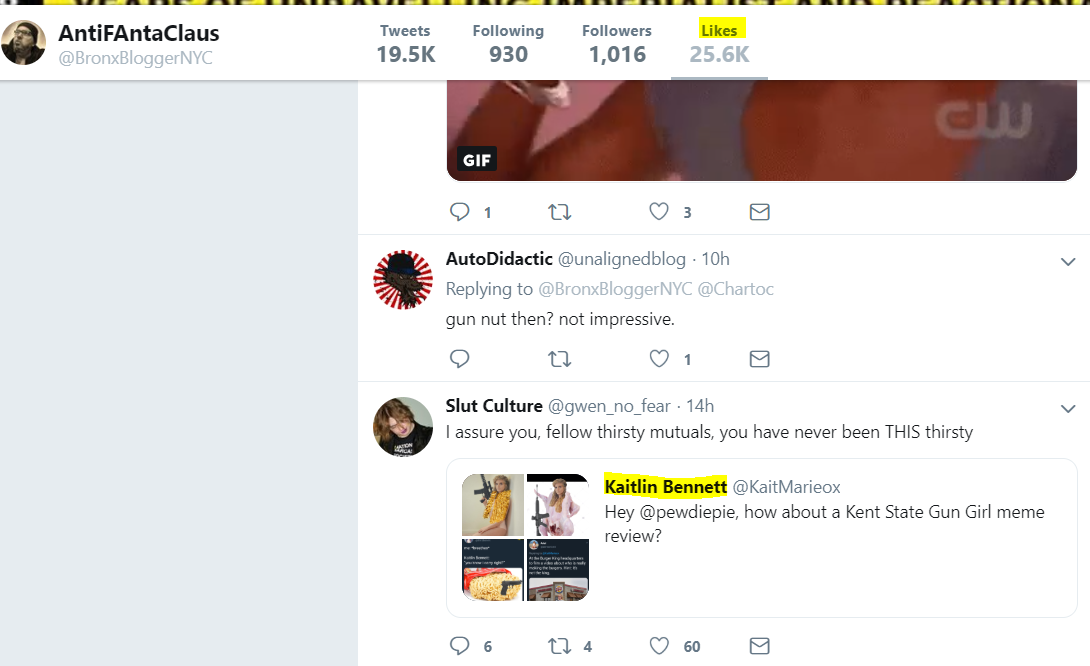Image resolution: width=1090 pixels, height=666 pixels.
Task: View the Followers 1,016 tab
Action: pyautogui.click(x=617, y=44)
